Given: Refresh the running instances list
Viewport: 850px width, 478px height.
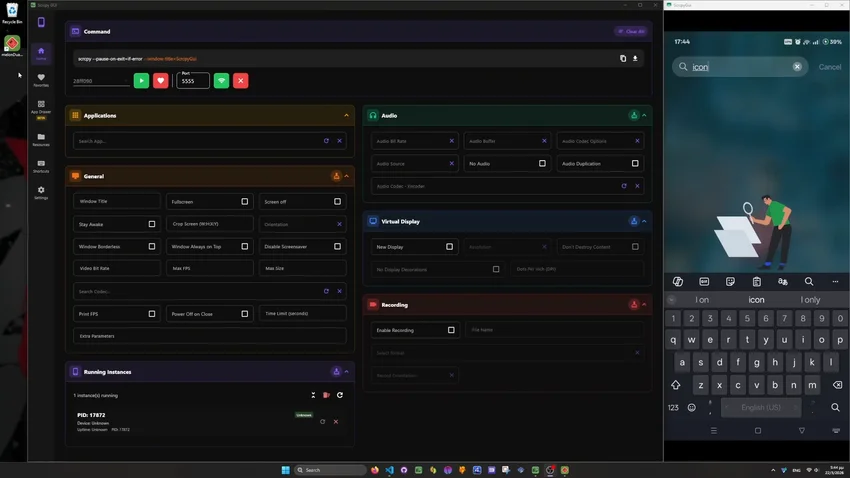Looking at the screenshot, I should tap(340, 395).
